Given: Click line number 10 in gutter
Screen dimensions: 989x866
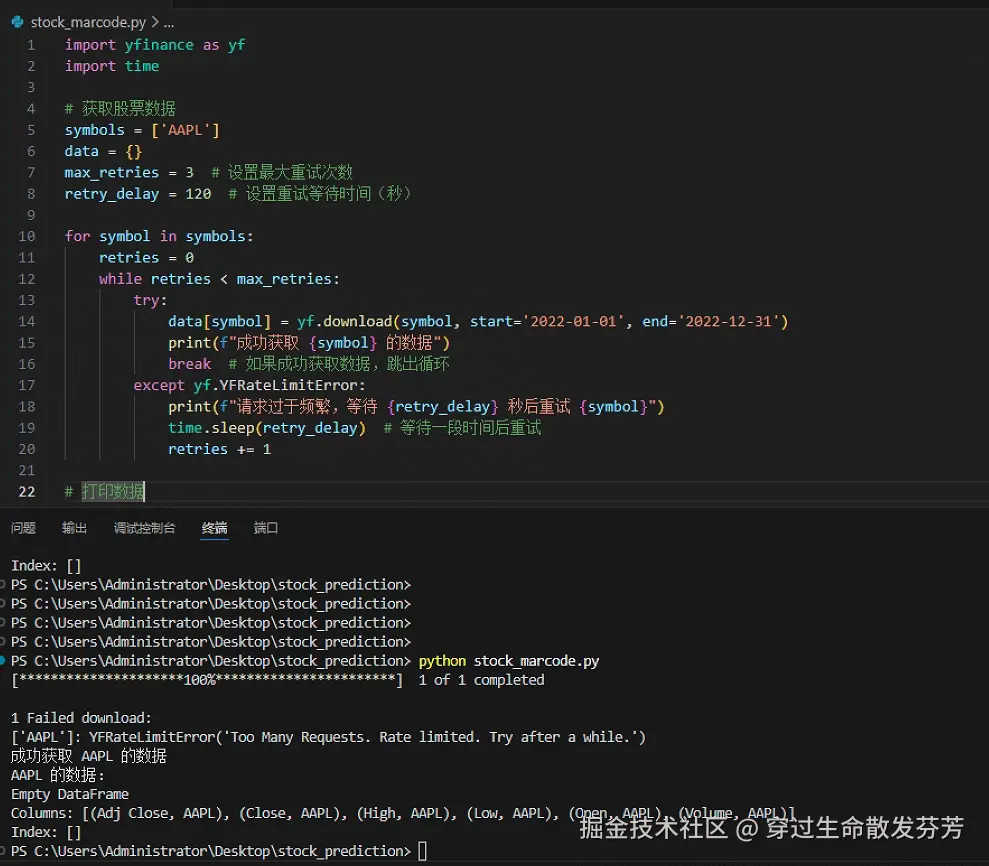Looking at the screenshot, I should coord(27,237).
